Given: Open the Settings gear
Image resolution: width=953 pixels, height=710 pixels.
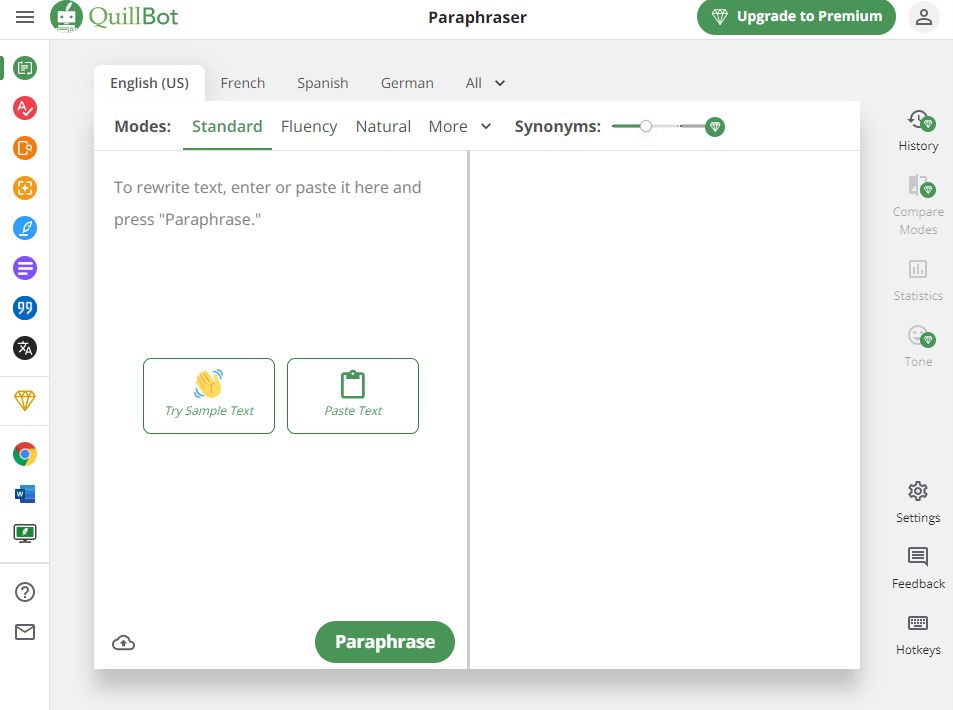Looking at the screenshot, I should pyautogui.click(x=918, y=502).
